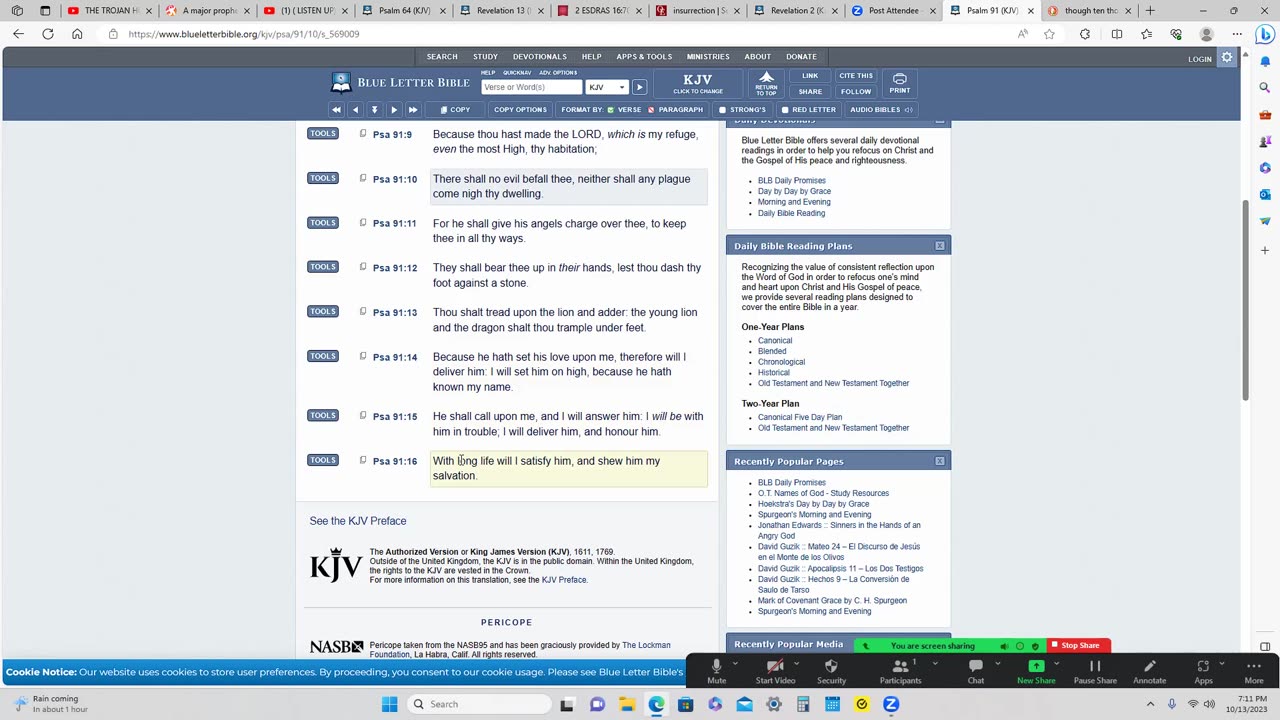The width and height of the screenshot is (1280, 720).
Task: Click the Psa 91:9 copy checkbox
Action: pyautogui.click(x=363, y=133)
